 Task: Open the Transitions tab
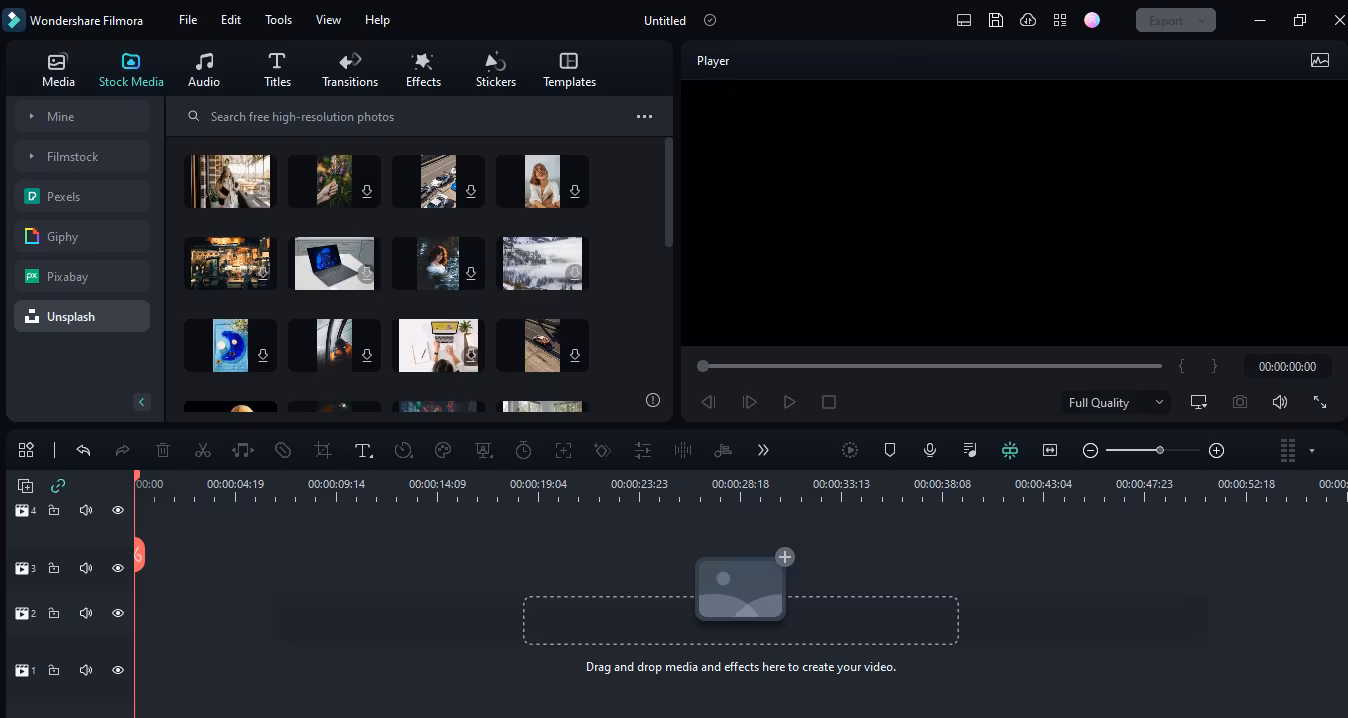click(x=350, y=70)
